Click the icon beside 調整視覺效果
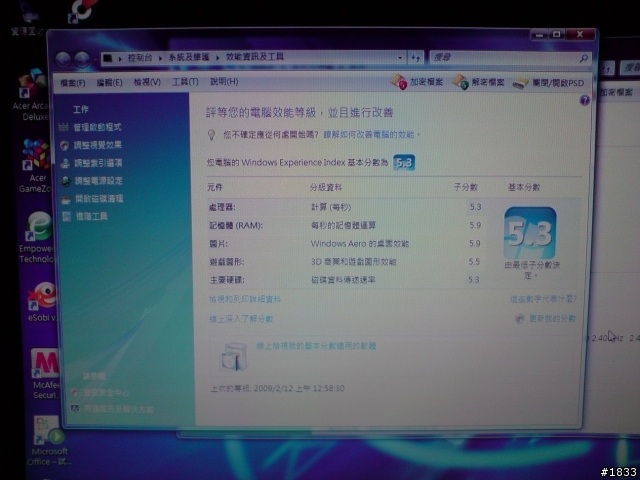 (x=64, y=146)
